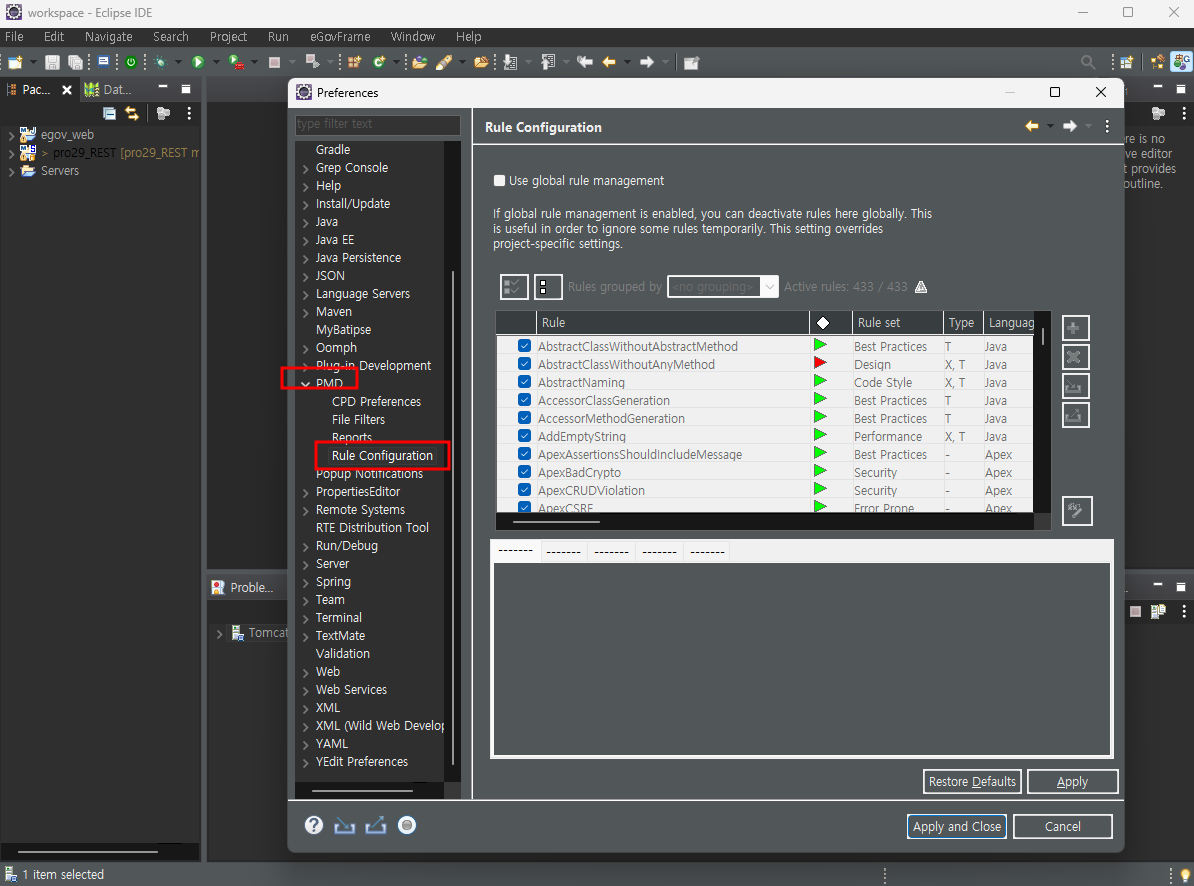This screenshot has width=1194, height=886.
Task: Uncheck the AbstractNaming rule
Action: pyautogui.click(x=524, y=381)
